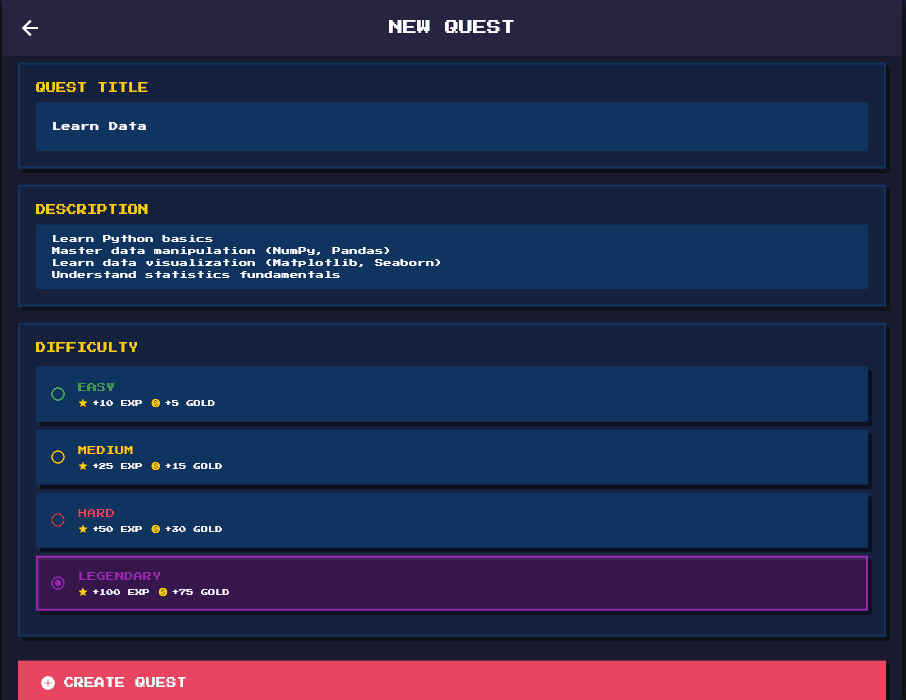
Task: Click the LEGENDARY difficulty label
Action: click(120, 576)
